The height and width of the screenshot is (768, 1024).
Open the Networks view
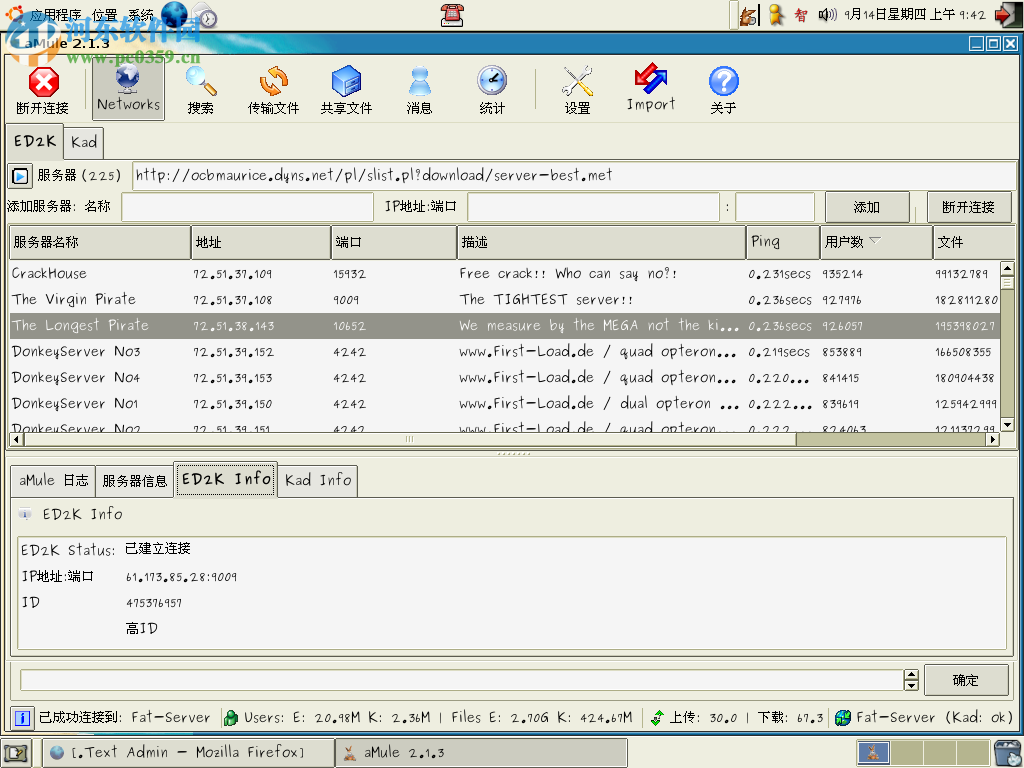[x=127, y=90]
